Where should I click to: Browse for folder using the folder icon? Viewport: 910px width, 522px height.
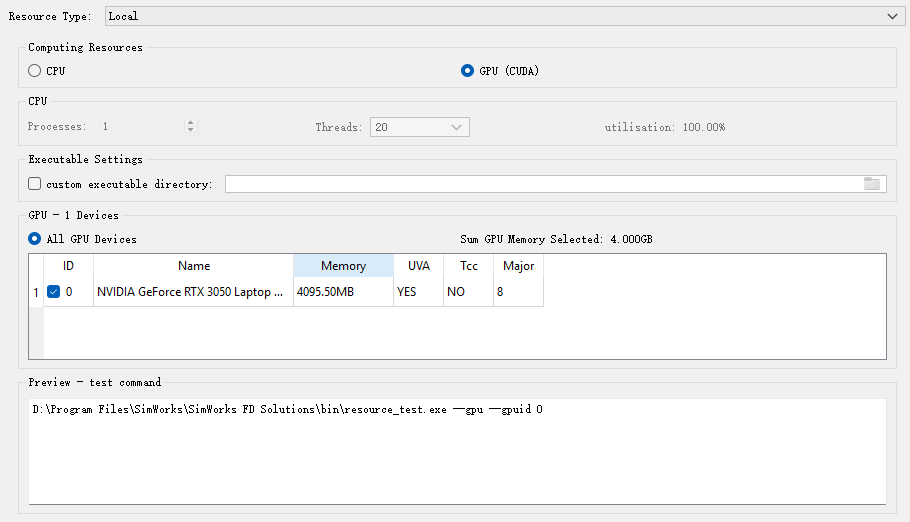click(x=872, y=184)
